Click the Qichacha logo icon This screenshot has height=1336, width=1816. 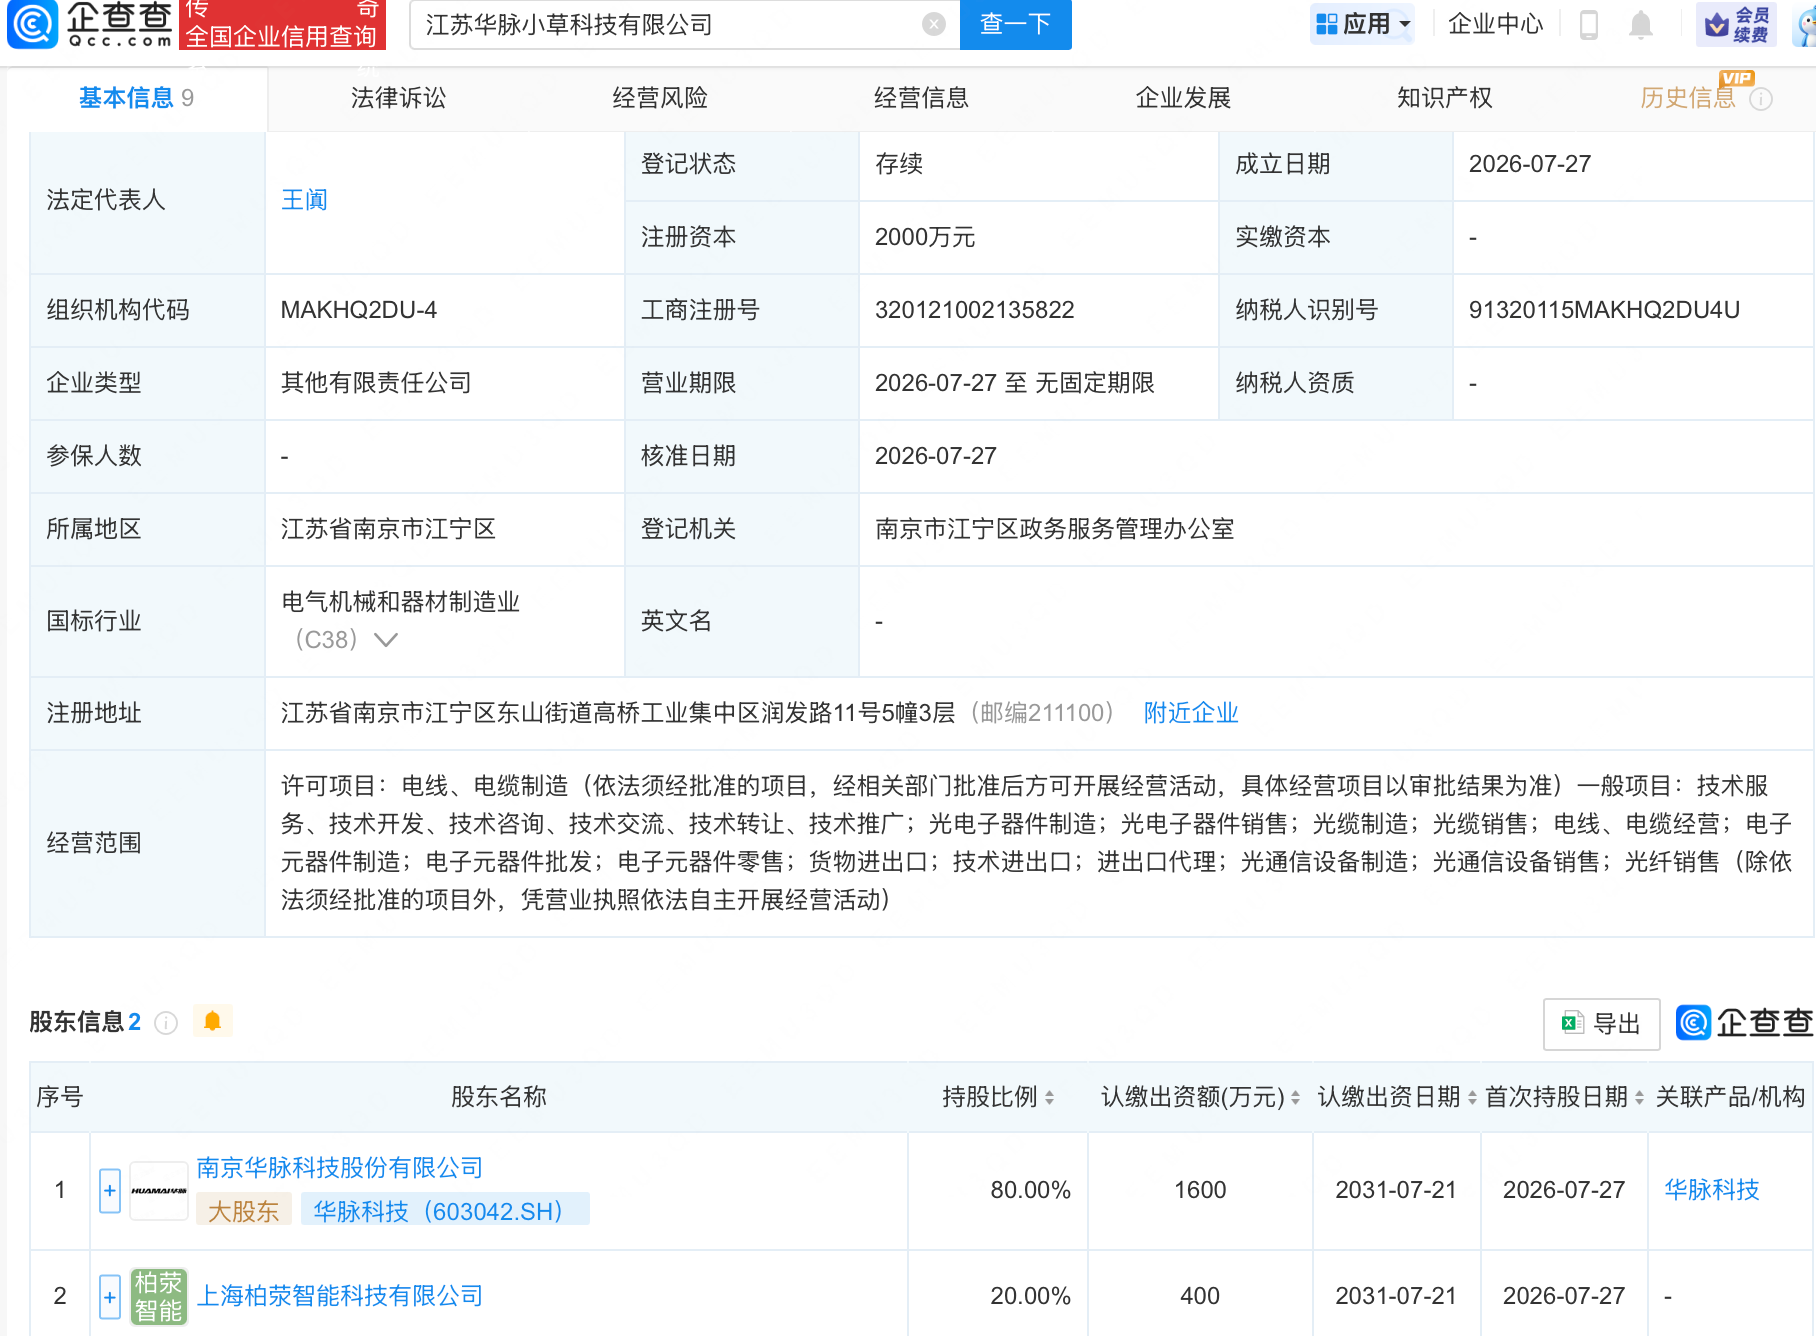pos(33,24)
